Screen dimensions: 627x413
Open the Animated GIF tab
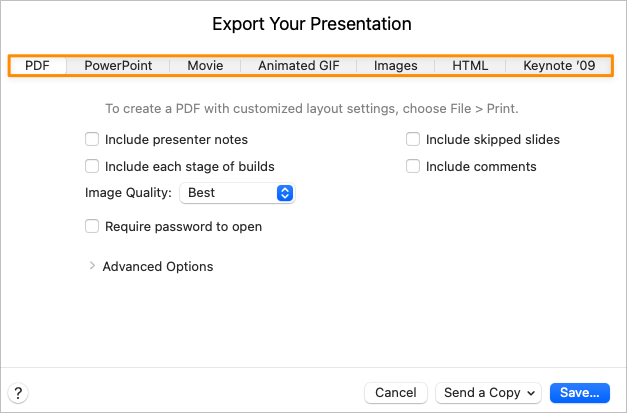[298, 66]
